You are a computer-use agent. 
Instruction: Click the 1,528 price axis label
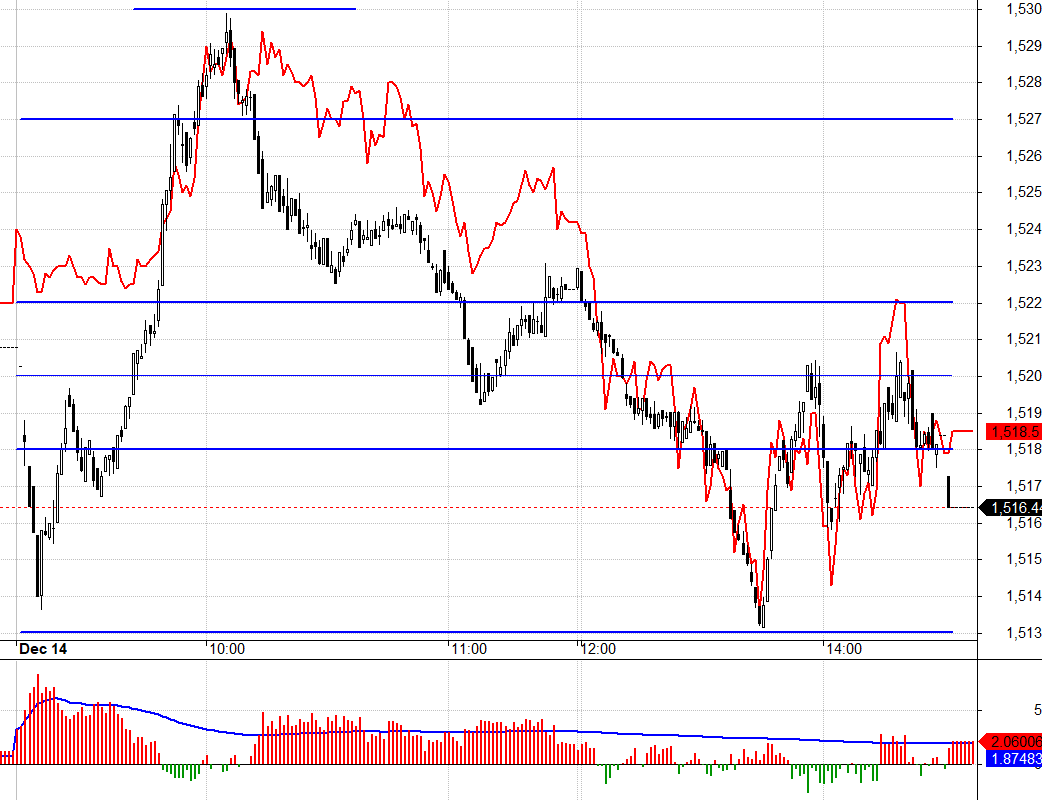(1024, 82)
